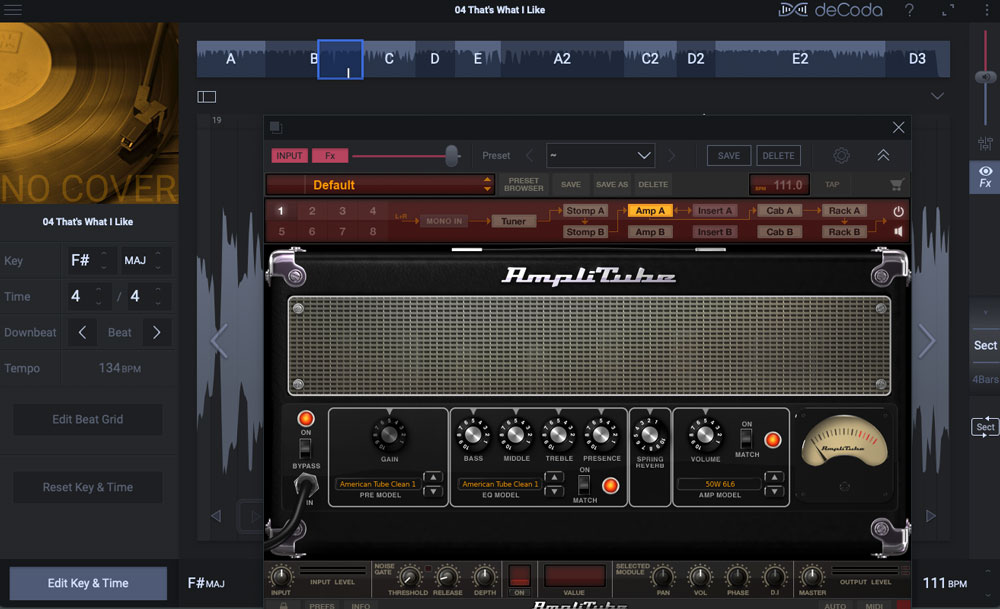Open the hamburger menu in deCoda
This screenshot has width=1000, height=609.
13,10
